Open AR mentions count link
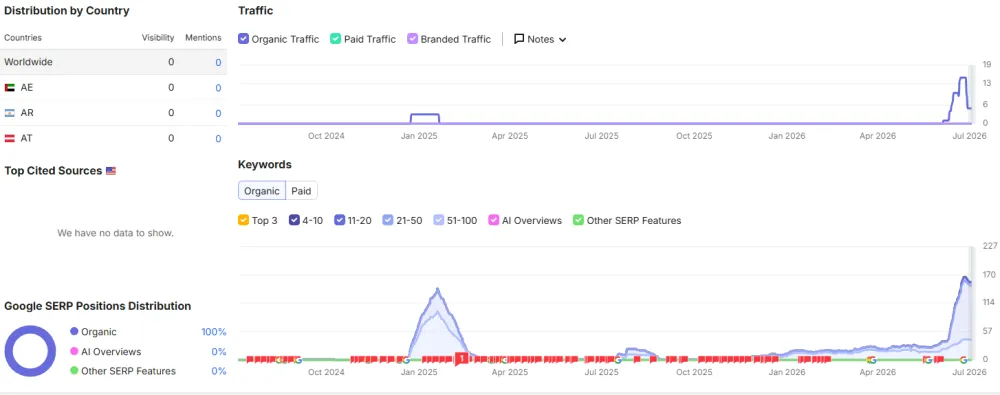Viewport: 1000px width, 395px height. pos(218,114)
